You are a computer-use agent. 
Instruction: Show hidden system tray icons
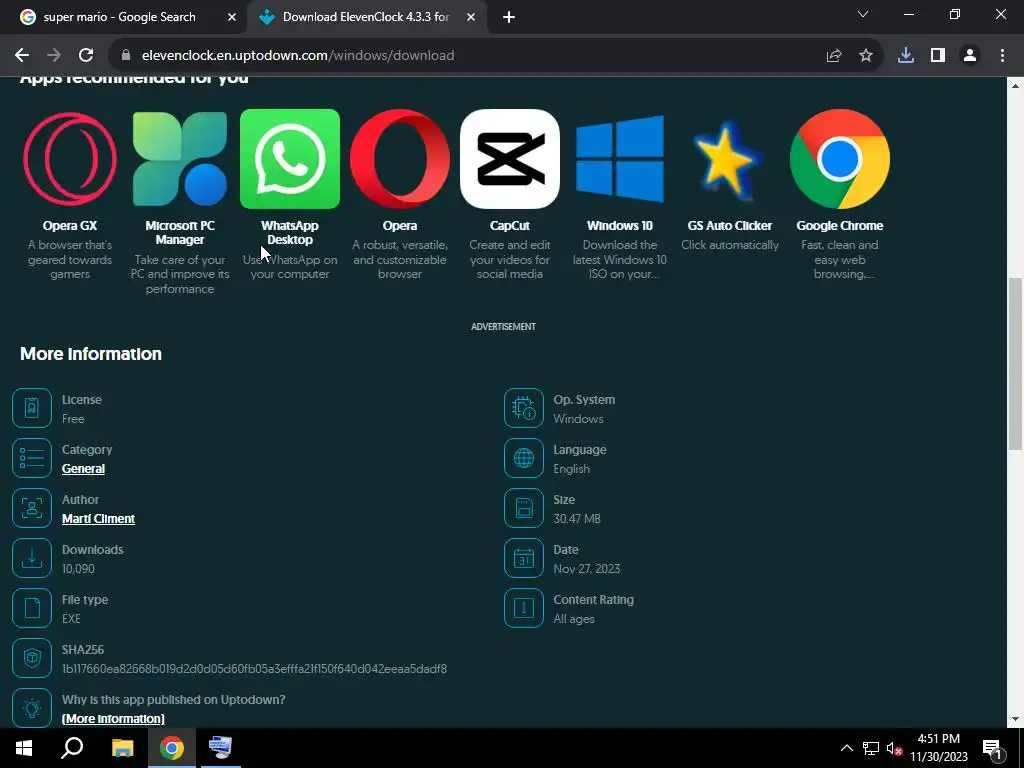click(846, 748)
